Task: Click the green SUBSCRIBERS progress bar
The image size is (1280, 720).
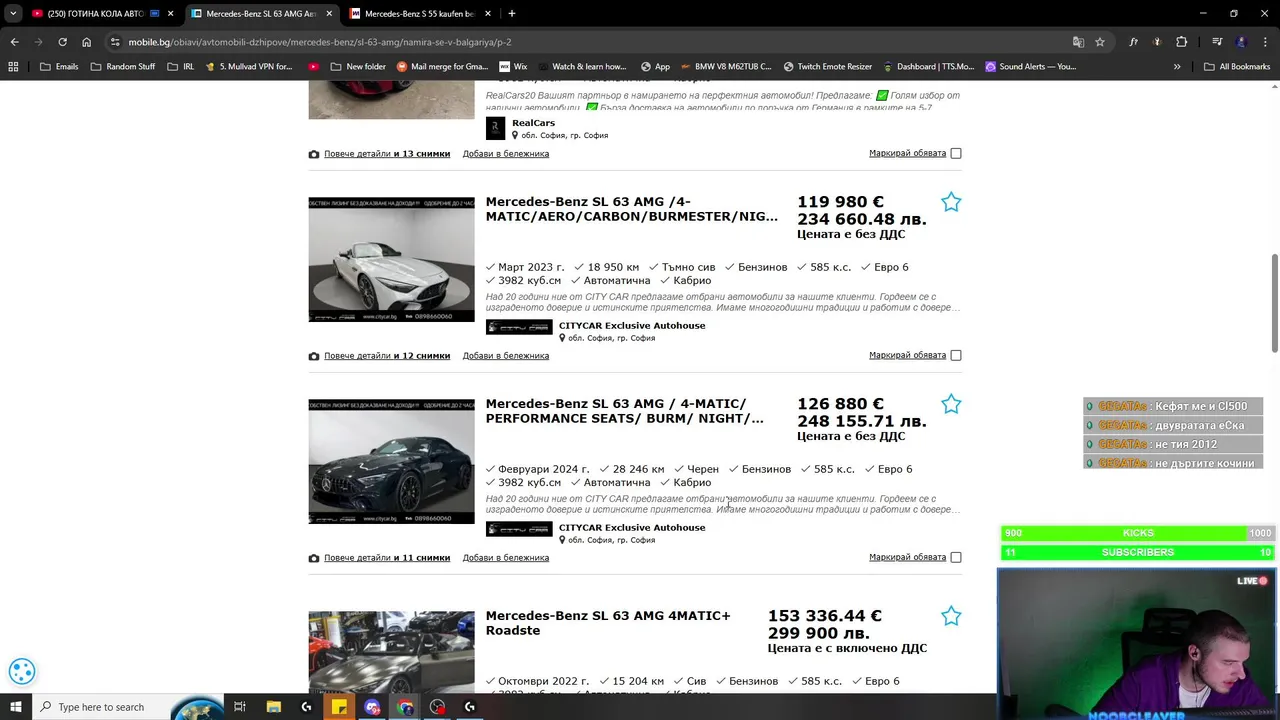Action: point(1138,552)
